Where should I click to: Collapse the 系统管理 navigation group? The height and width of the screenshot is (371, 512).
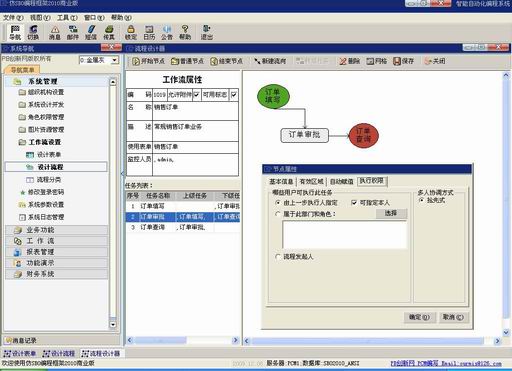[x=57, y=81]
